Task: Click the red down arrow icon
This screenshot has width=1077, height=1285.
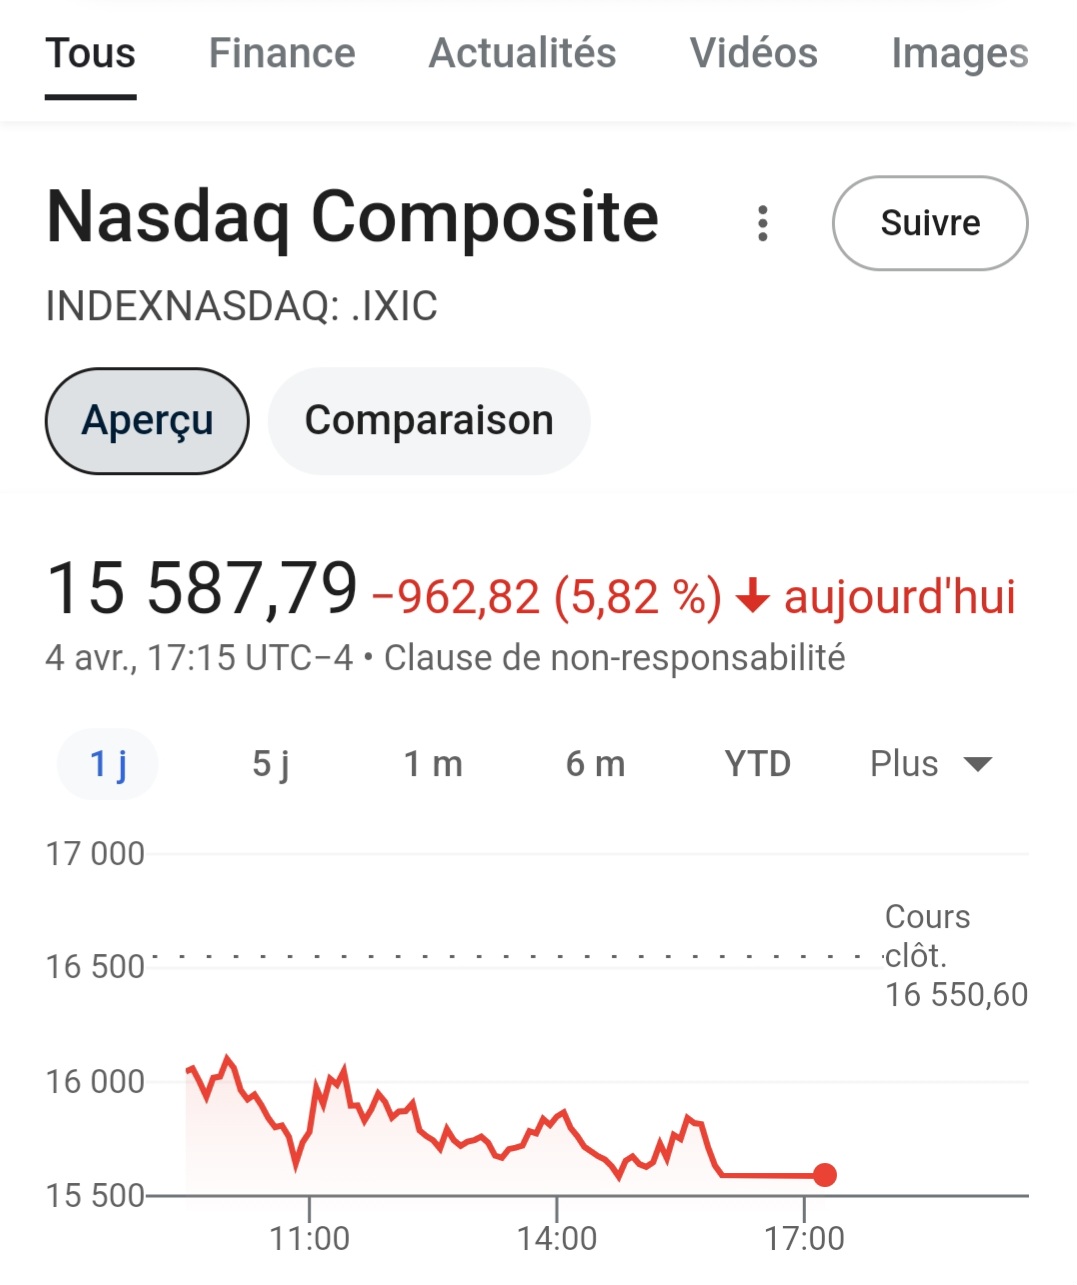Action: coord(752,597)
